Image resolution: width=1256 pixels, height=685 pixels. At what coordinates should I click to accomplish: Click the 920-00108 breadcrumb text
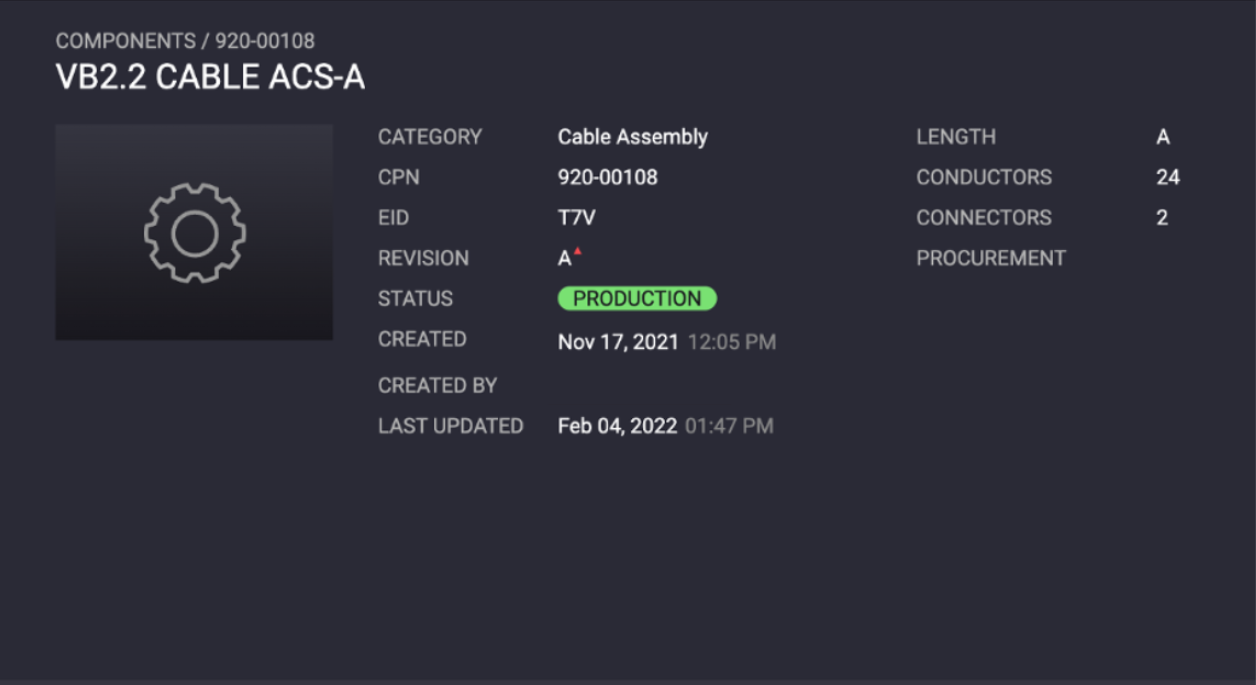265,41
